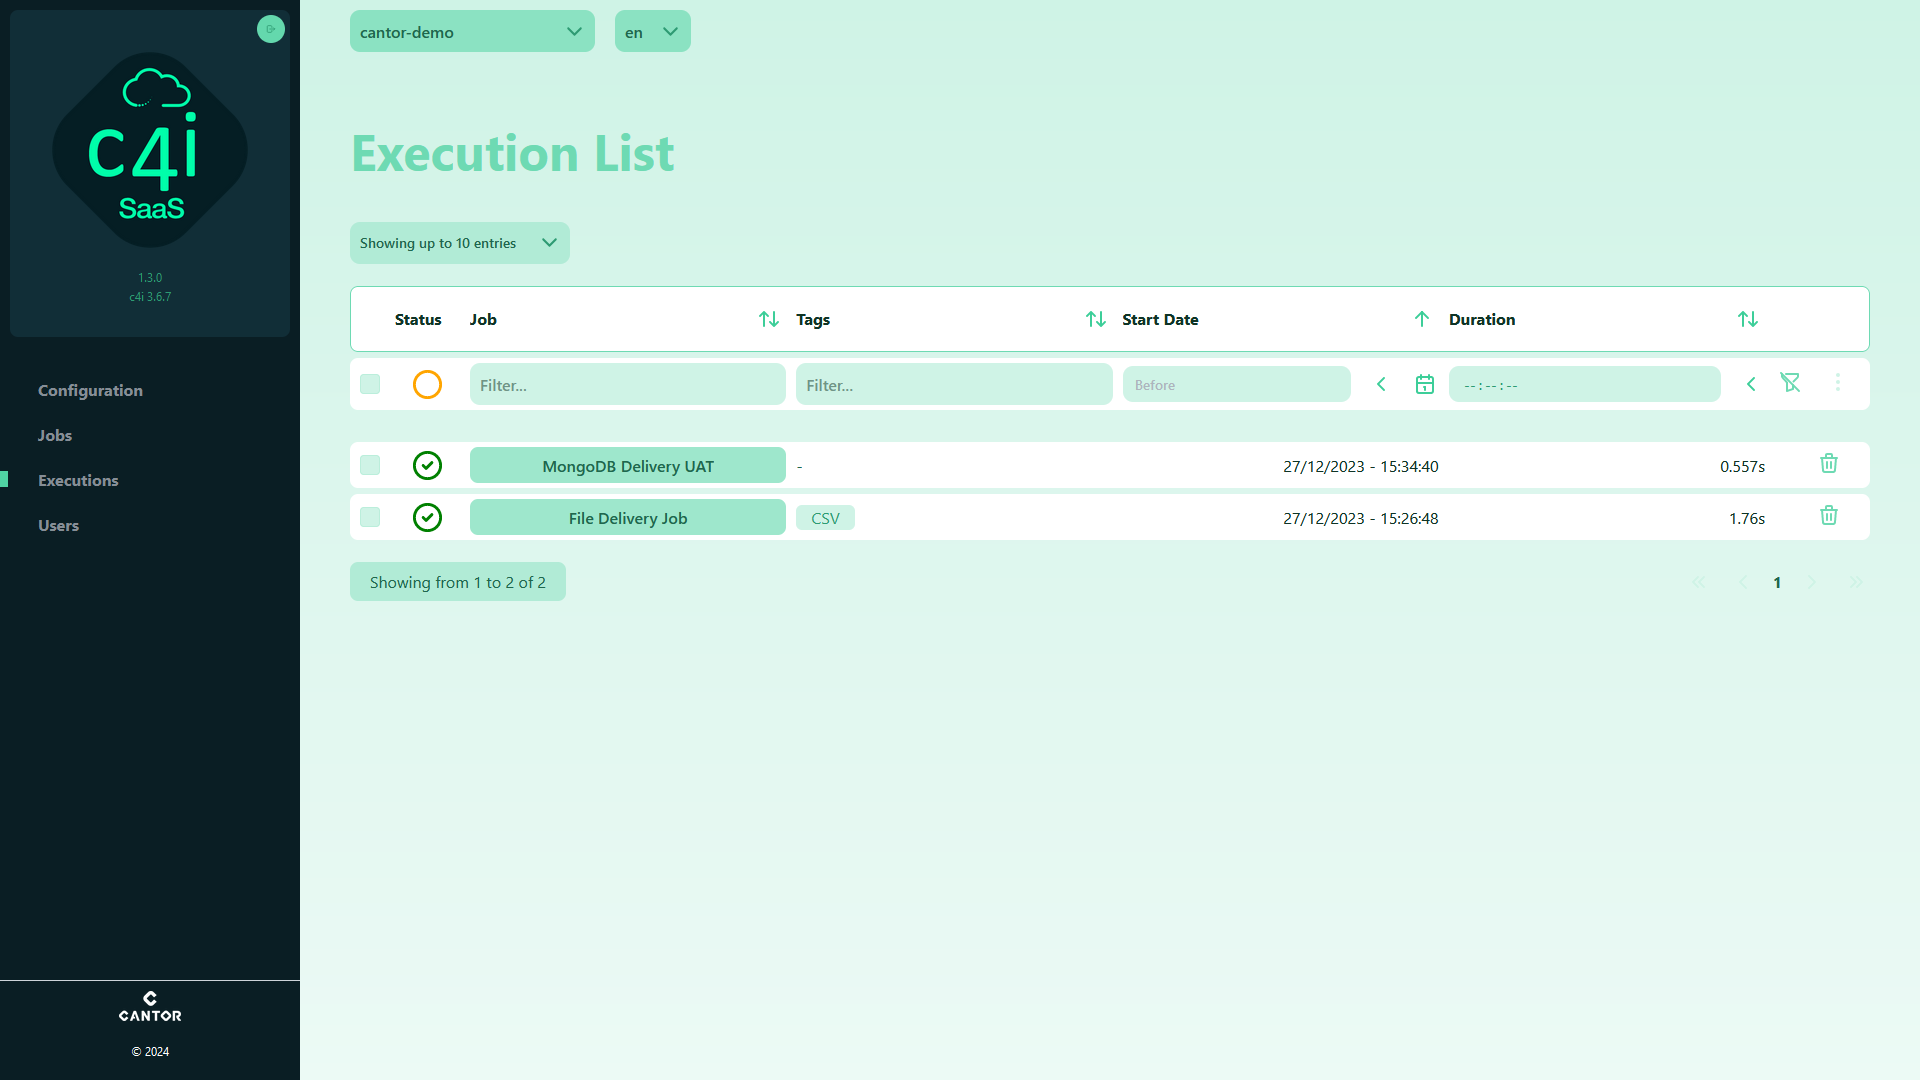Click the sort arrow on Start Date column

point(1422,319)
